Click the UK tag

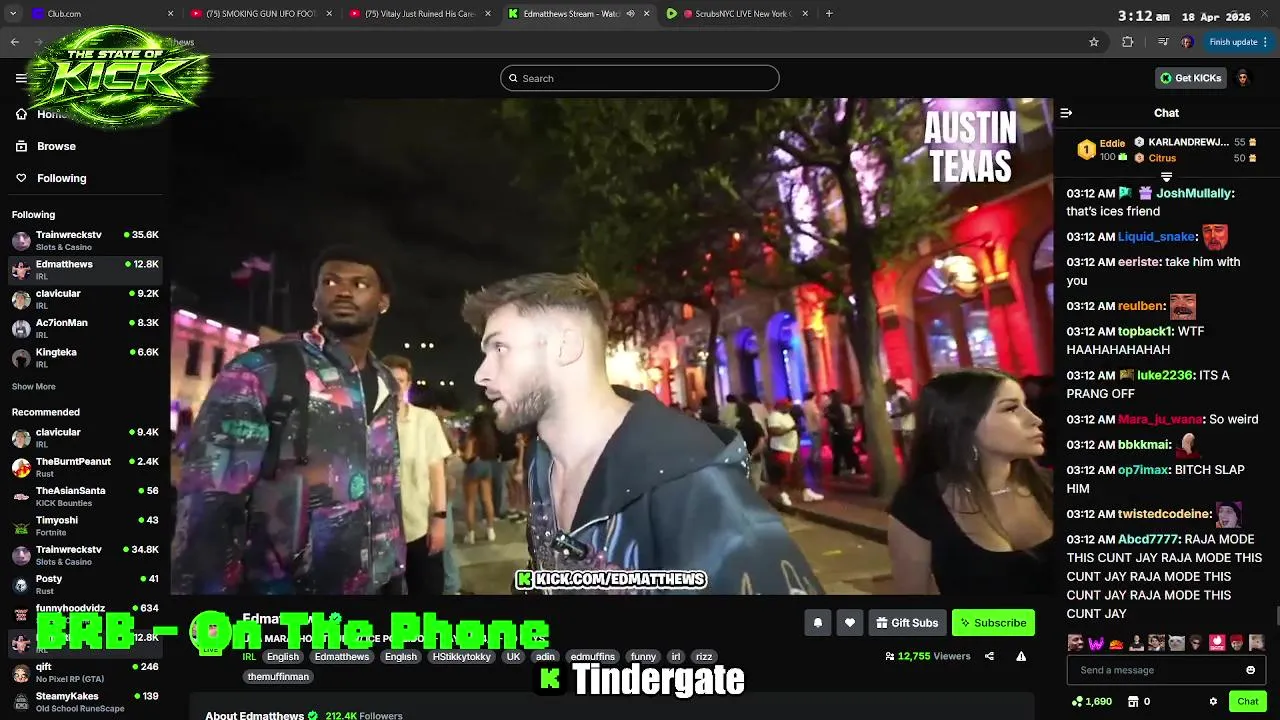(x=514, y=657)
